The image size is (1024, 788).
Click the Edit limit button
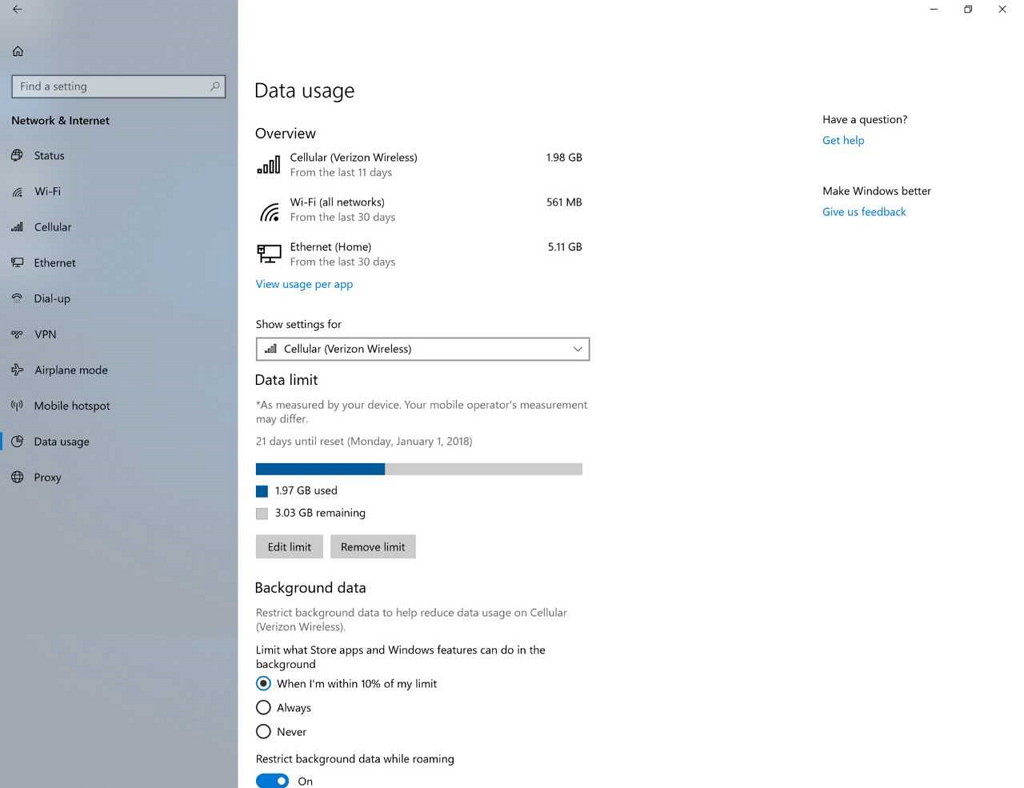289,547
